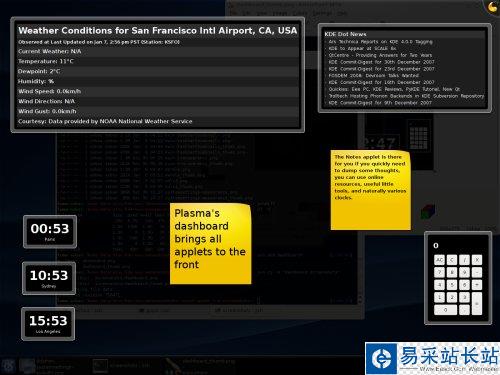Image resolution: width=500 pixels, height=375 pixels.
Task: Click the Plasma's dashboard yellow sticky note
Action: (x=210, y=244)
